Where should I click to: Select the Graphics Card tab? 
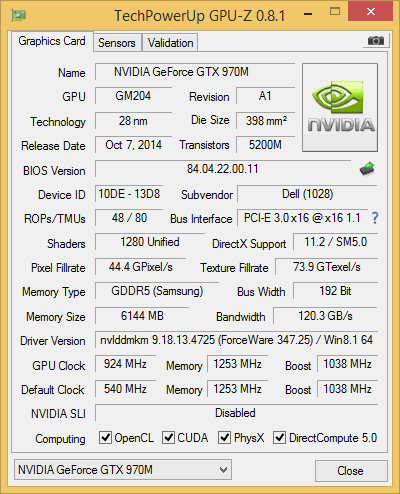click(52, 41)
